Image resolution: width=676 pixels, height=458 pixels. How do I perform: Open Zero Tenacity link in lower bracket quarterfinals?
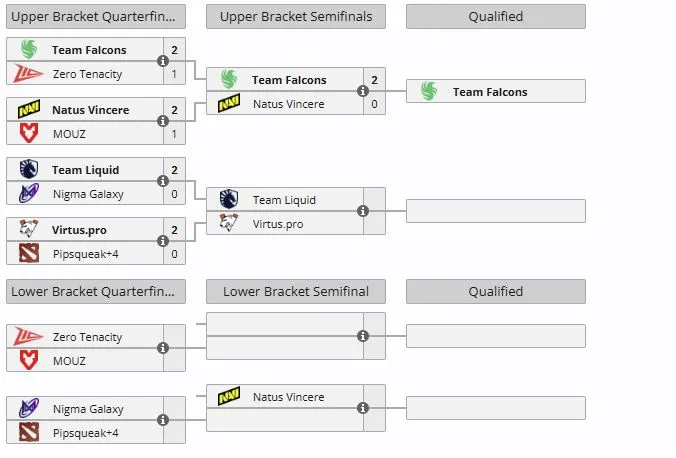(88, 337)
